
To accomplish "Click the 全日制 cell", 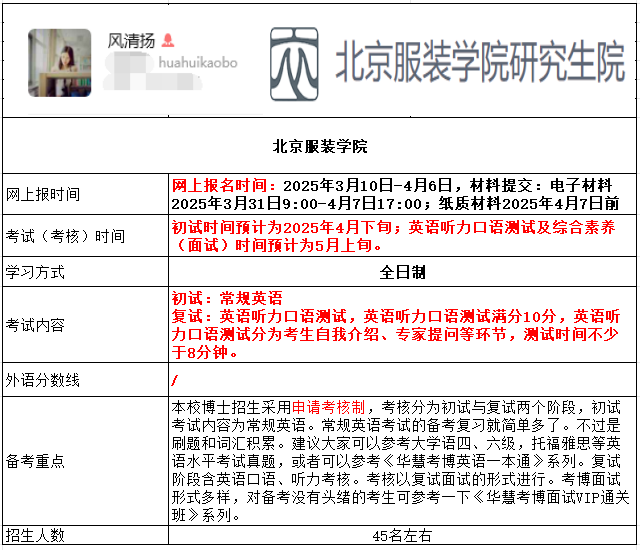I will pyautogui.click(x=402, y=272).
